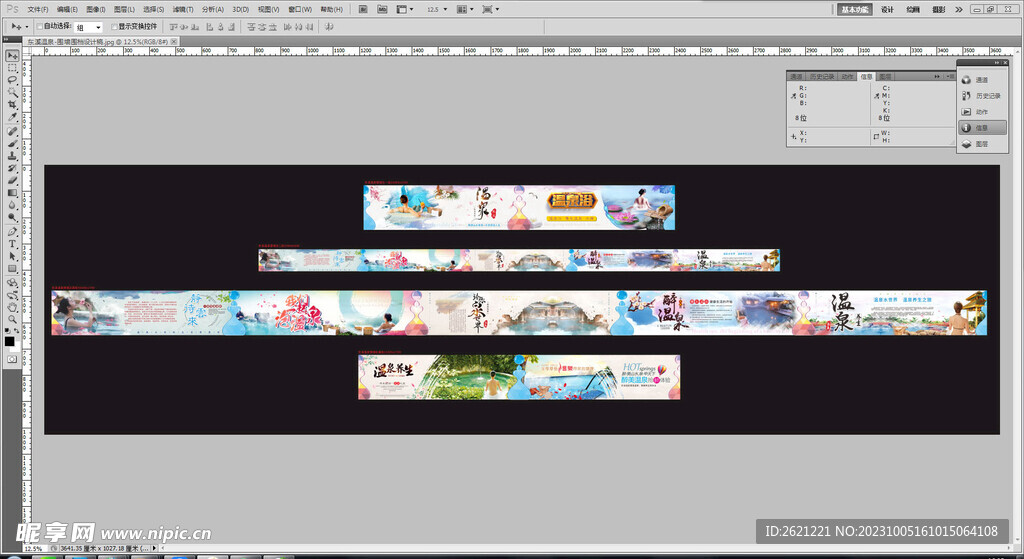The width and height of the screenshot is (1024, 559).
Task: Expand more workspaces with the >> chevron
Action: pyautogui.click(x=959, y=9)
